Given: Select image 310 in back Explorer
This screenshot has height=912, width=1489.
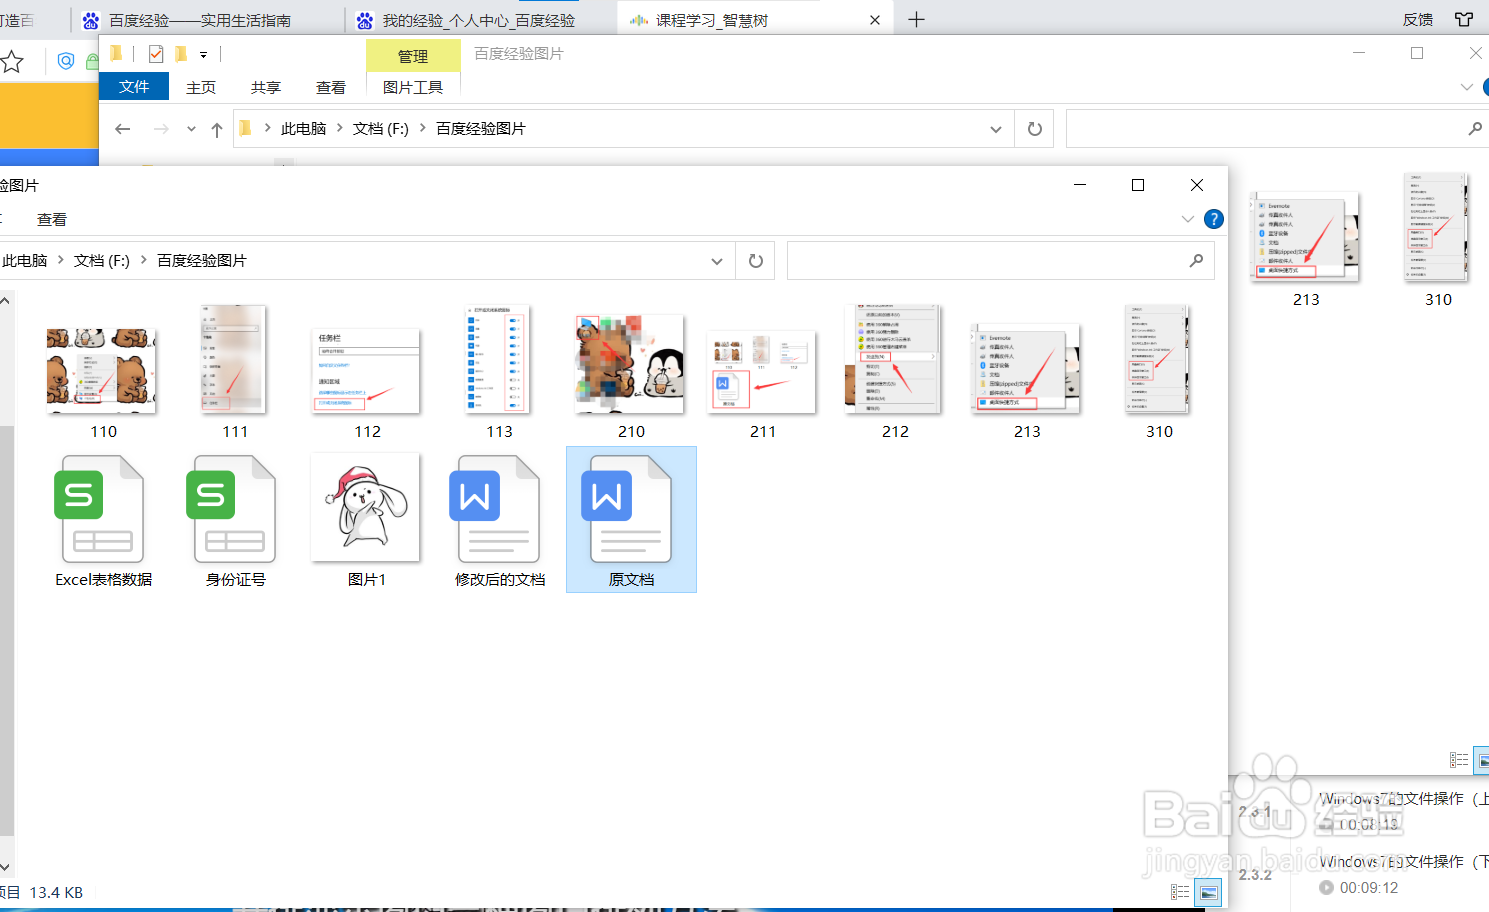Looking at the screenshot, I should [1437, 226].
